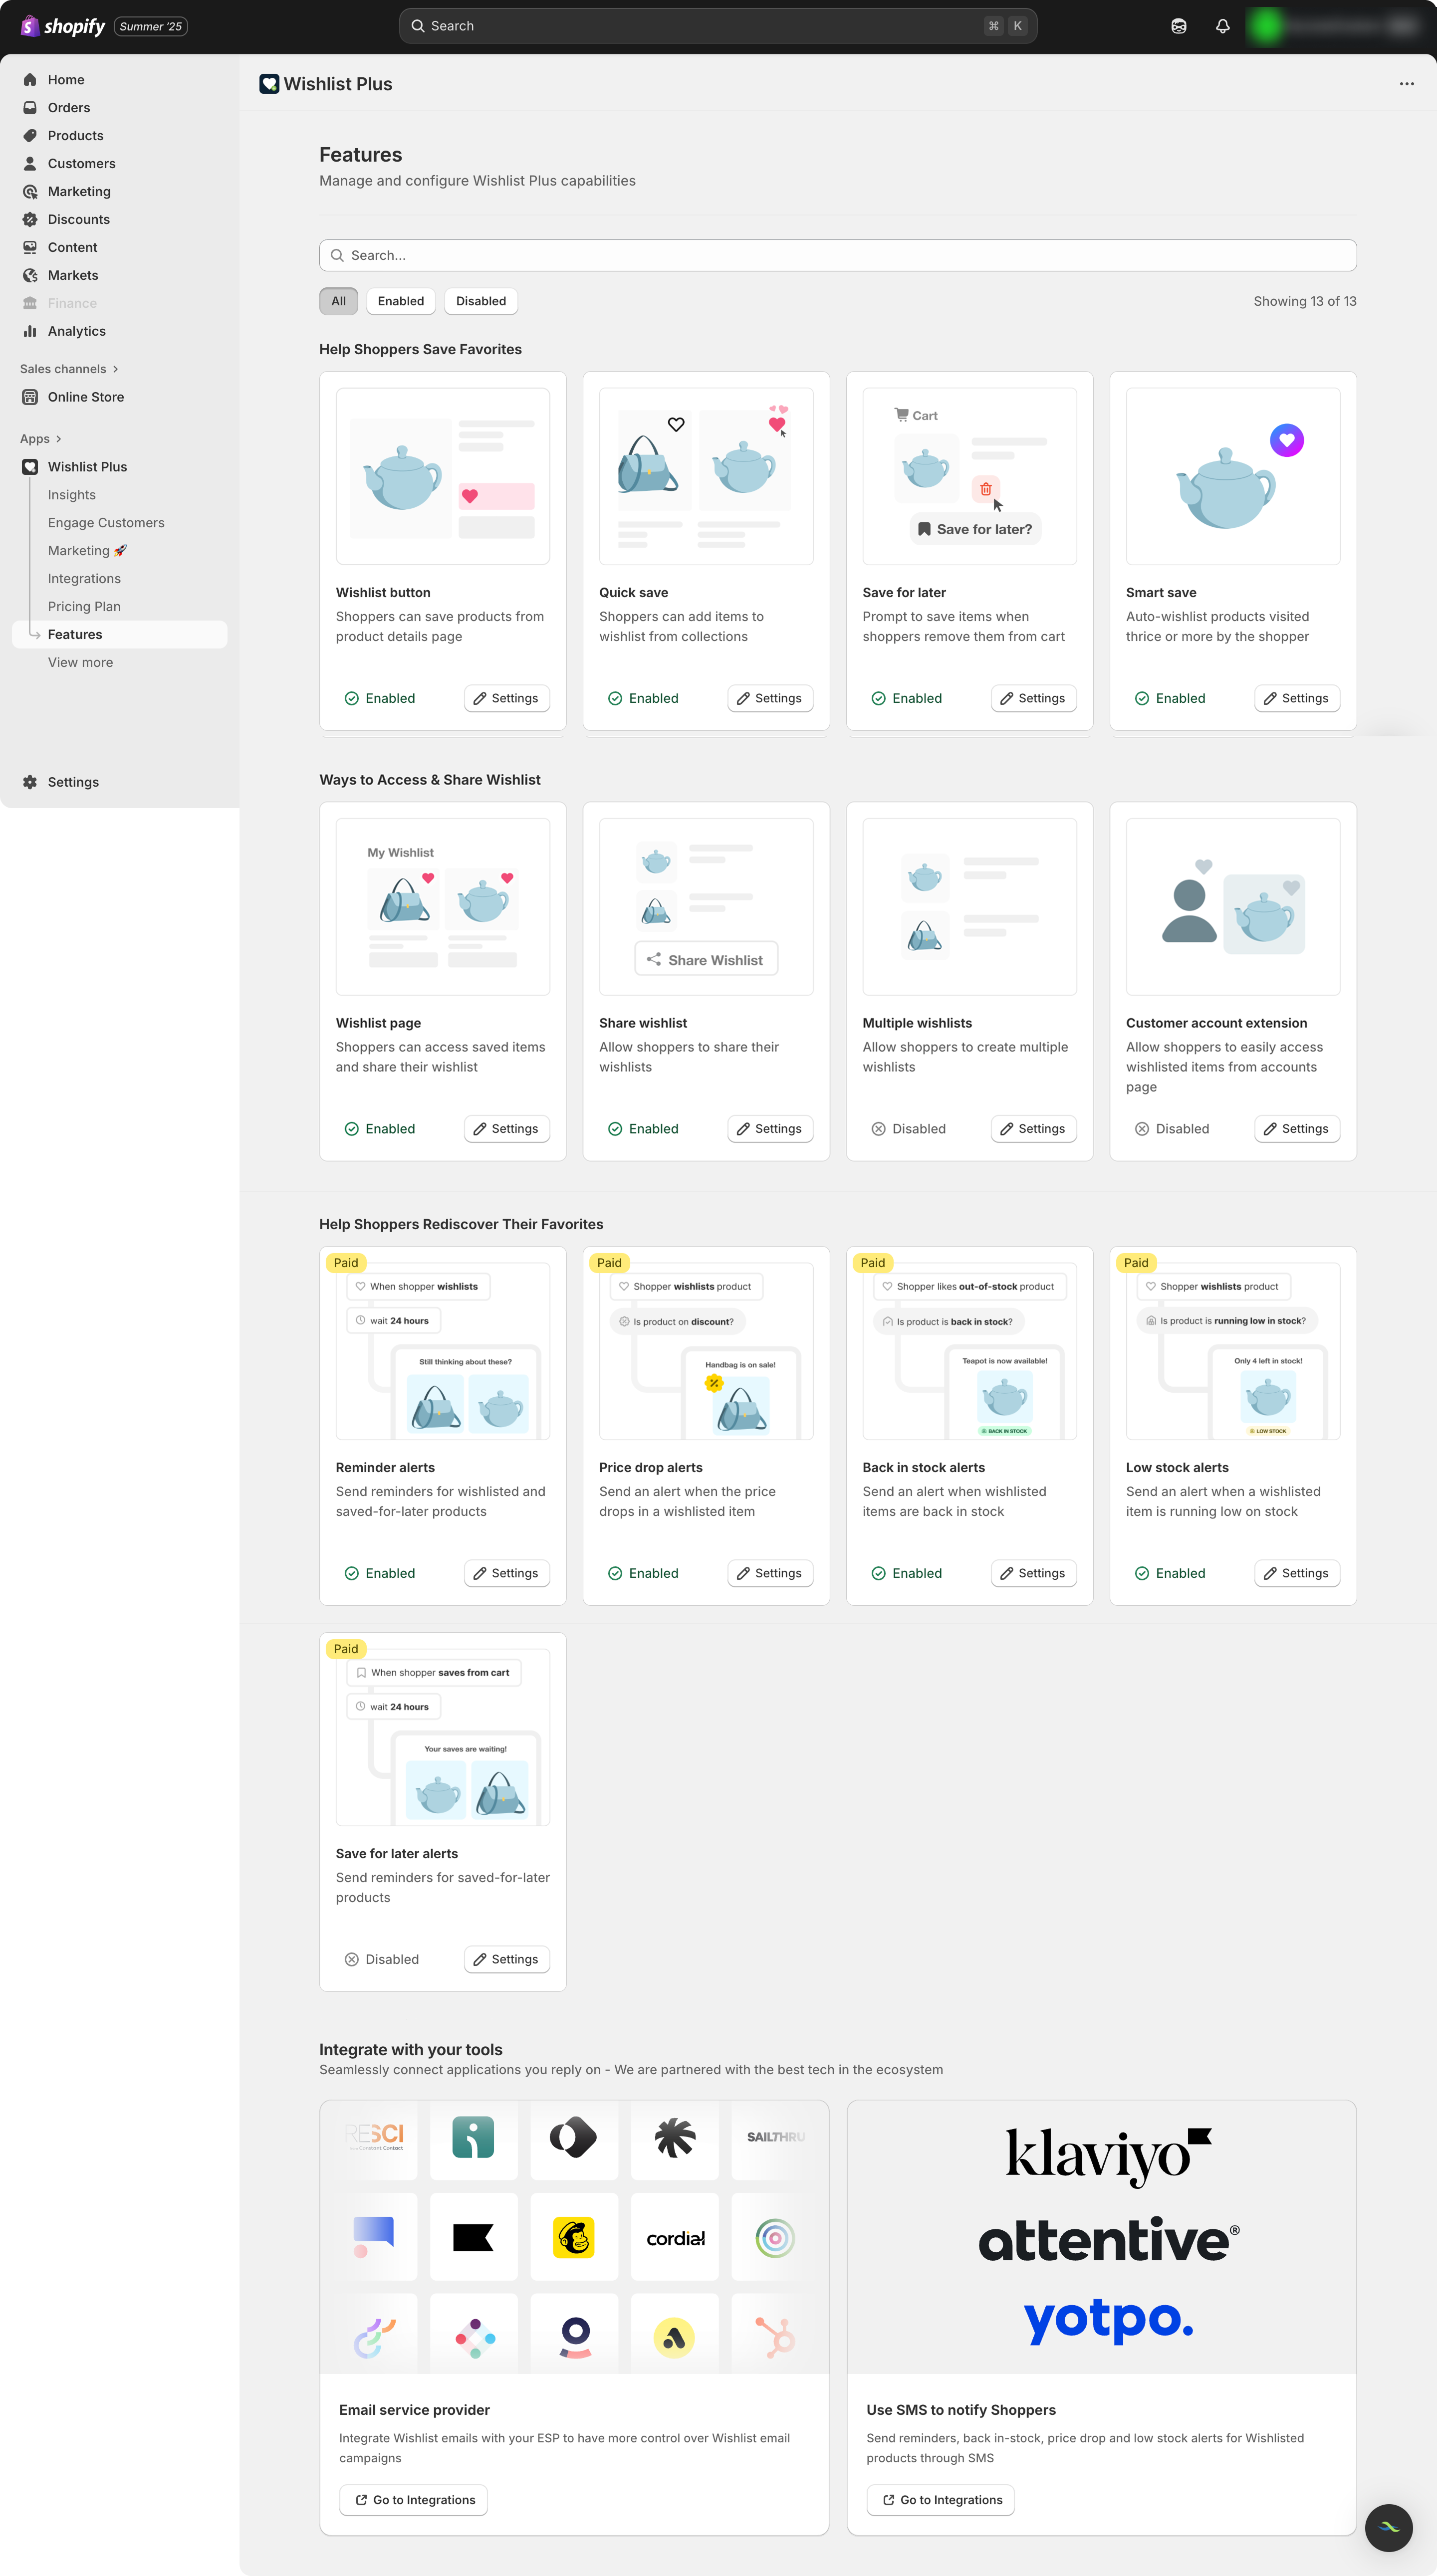
Task: Open Settings for Price drop alerts
Action: pyautogui.click(x=769, y=1573)
